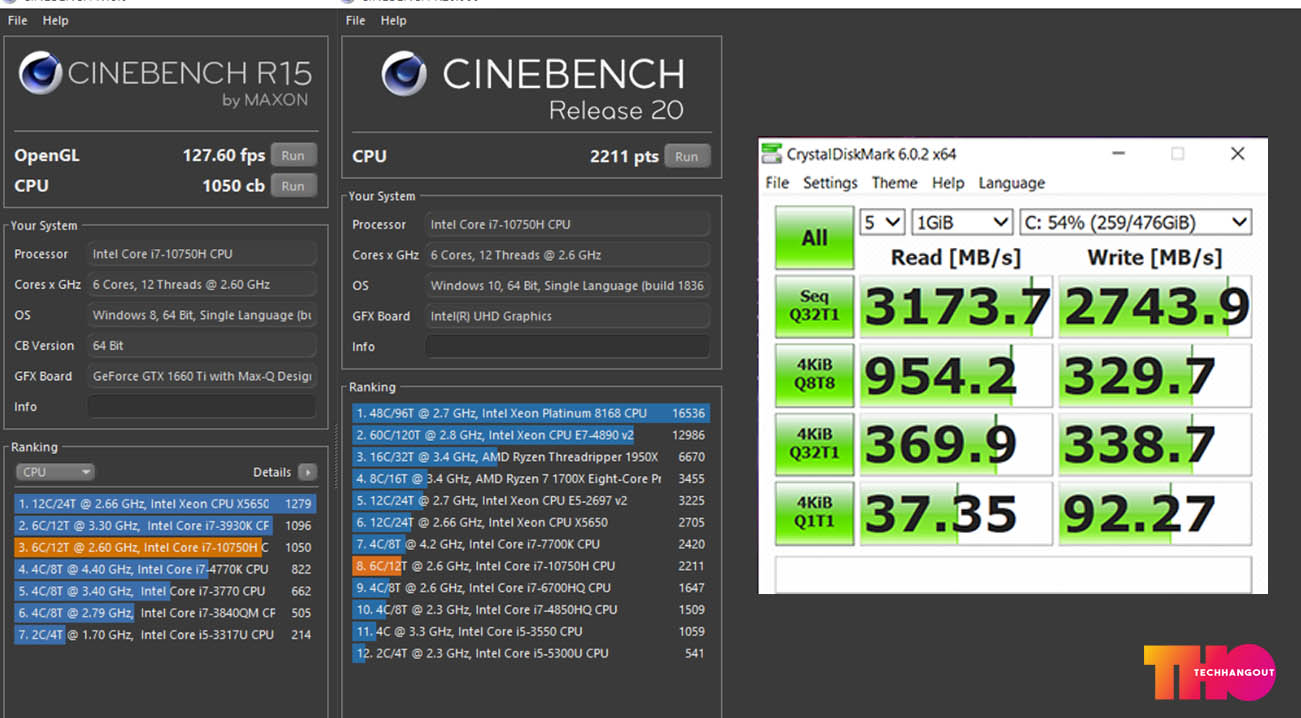Screen dimensions: 1301x718
Task: Select R20 ranking row Xeon CPU E7-4890 v2
Action: tap(531, 435)
